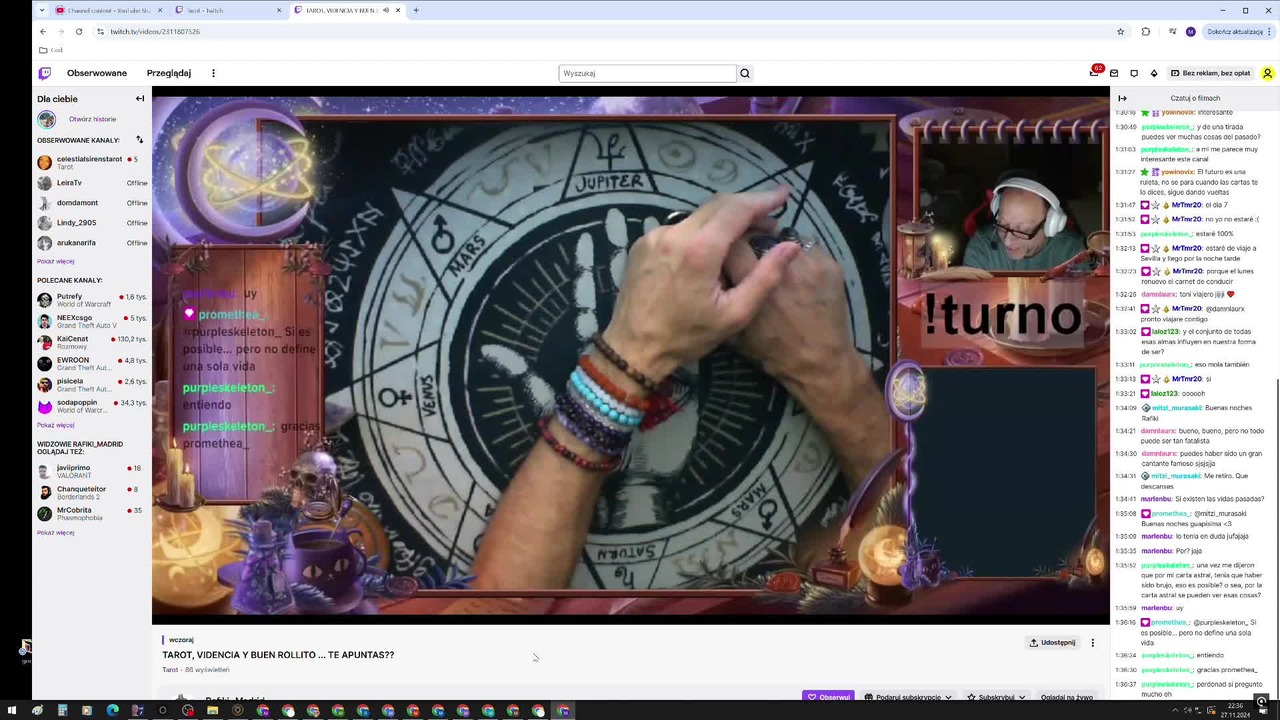This screenshot has width=1280, height=720.
Task: Bookmark this page with the star icon
Action: (x=1120, y=31)
